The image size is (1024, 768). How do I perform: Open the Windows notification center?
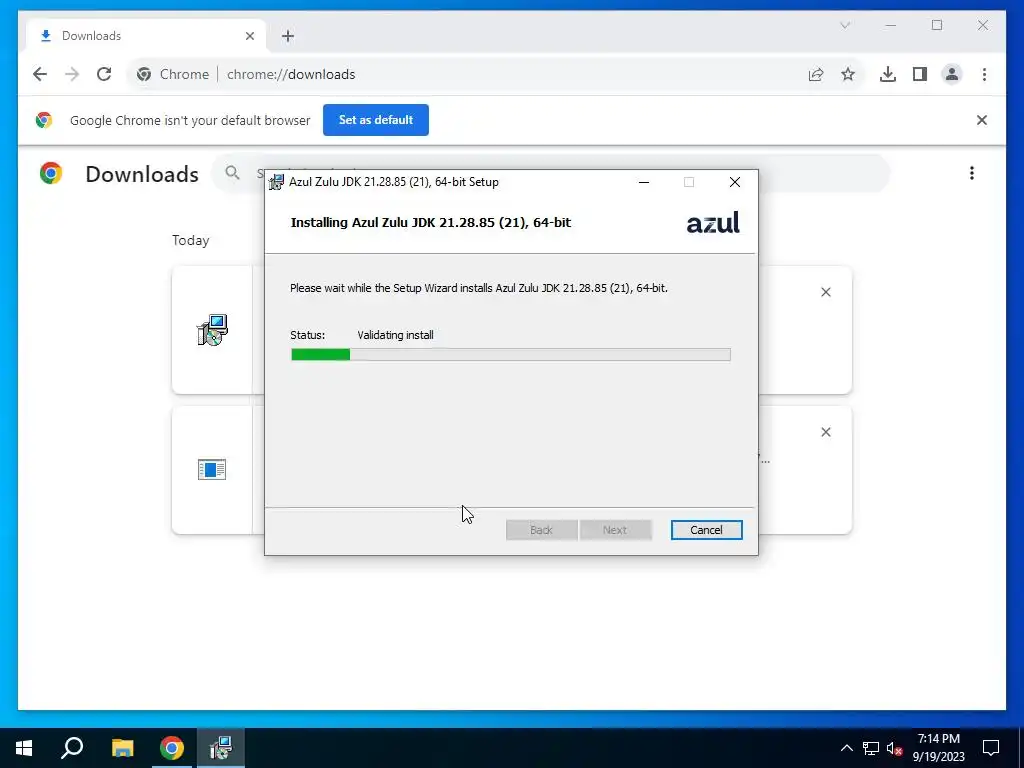(991, 748)
